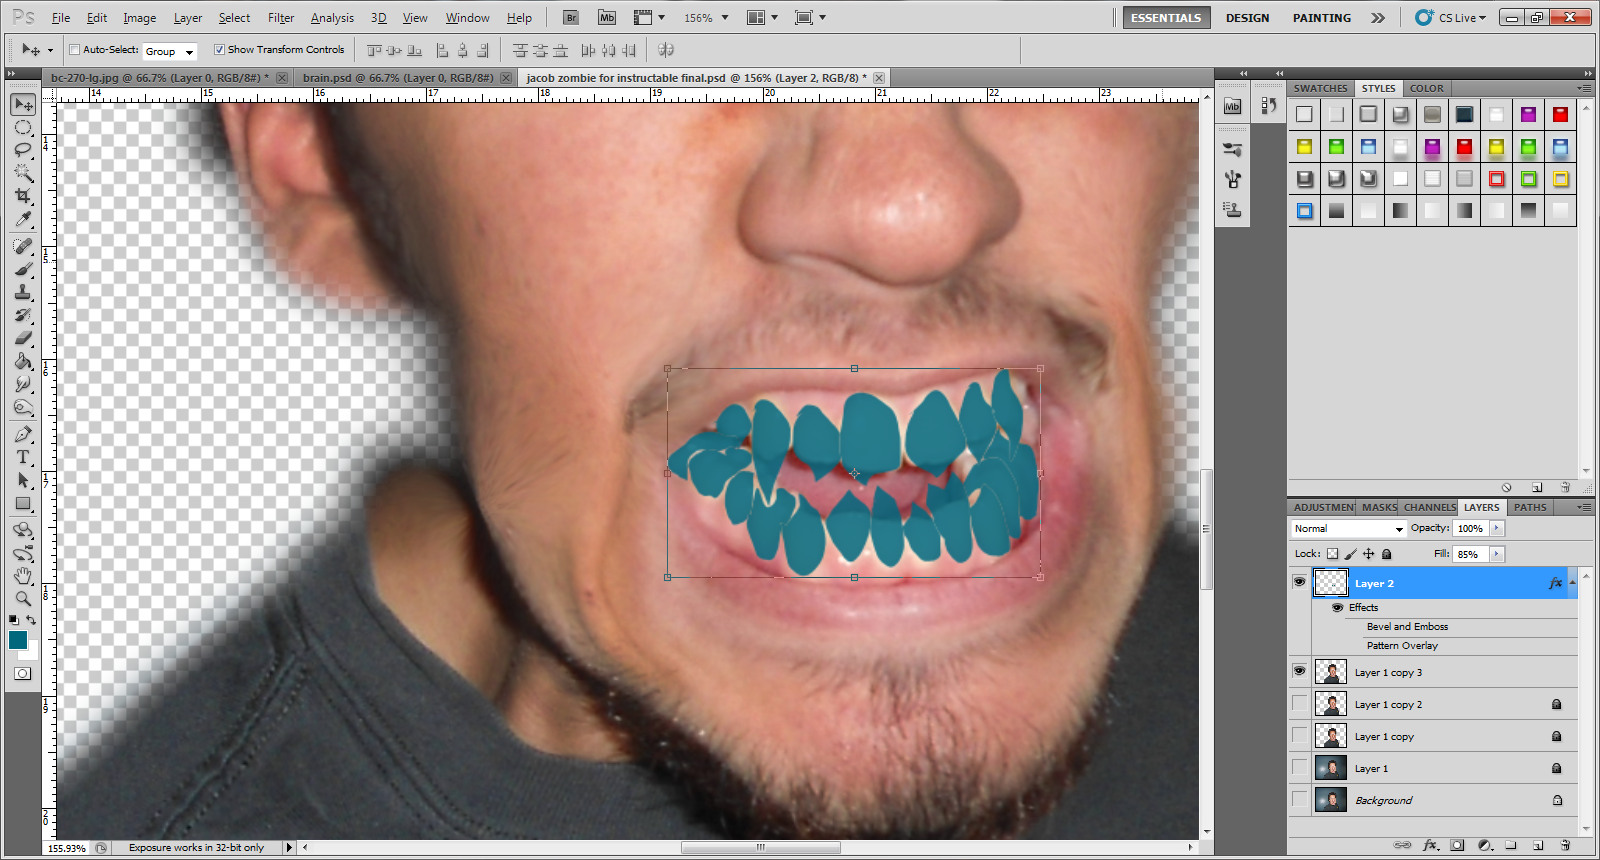Delete layer with trash icon
This screenshot has width=1600, height=860.
click(x=1565, y=845)
